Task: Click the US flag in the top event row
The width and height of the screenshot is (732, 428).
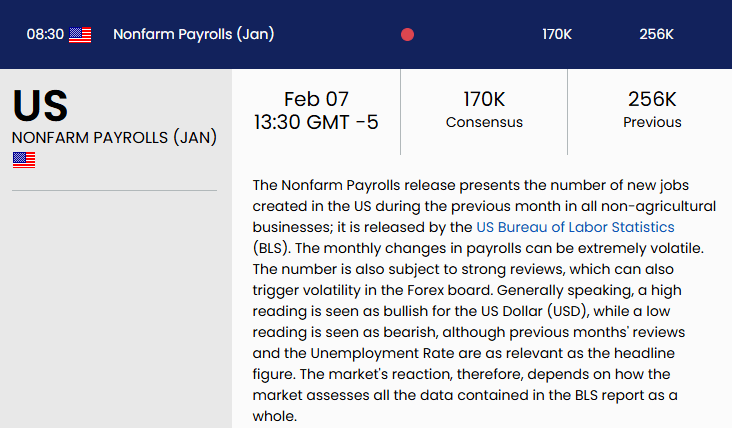Action: (80, 35)
